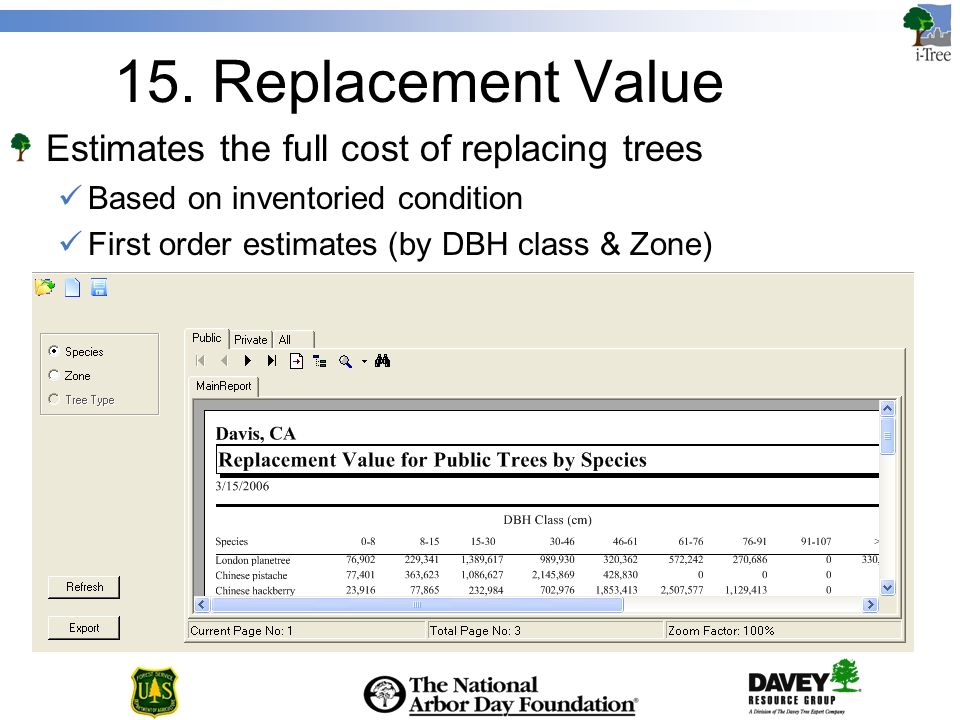Switch to the Private tab

tap(250, 339)
